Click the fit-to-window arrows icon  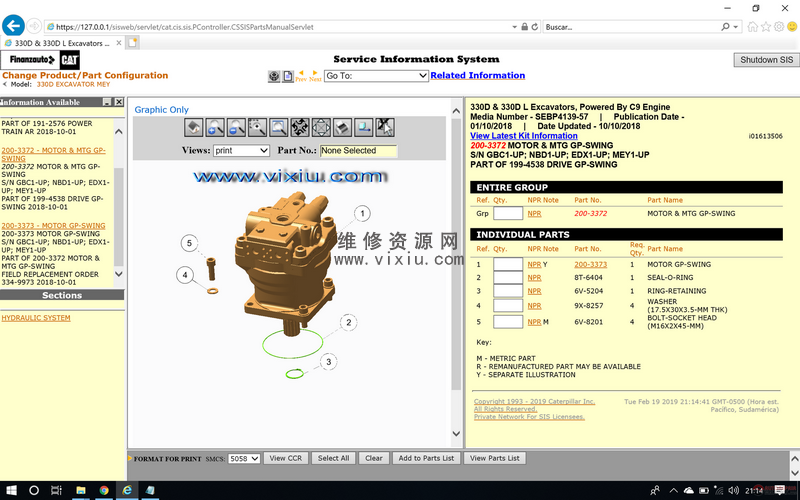[x=300, y=127]
